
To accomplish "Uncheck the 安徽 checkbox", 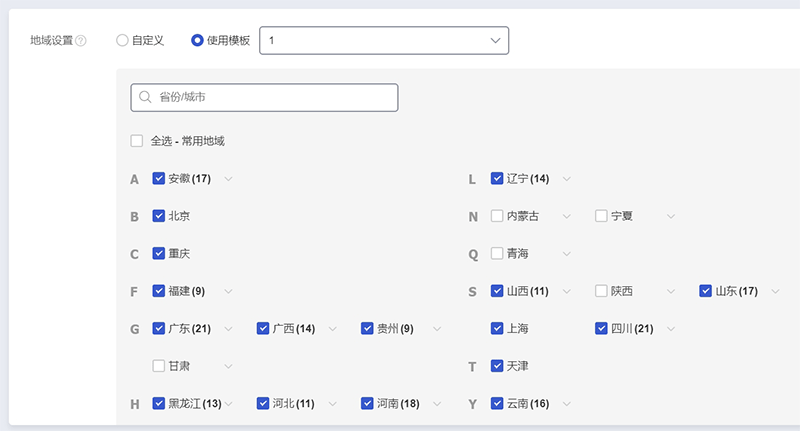I will pyautogui.click(x=159, y=178).
